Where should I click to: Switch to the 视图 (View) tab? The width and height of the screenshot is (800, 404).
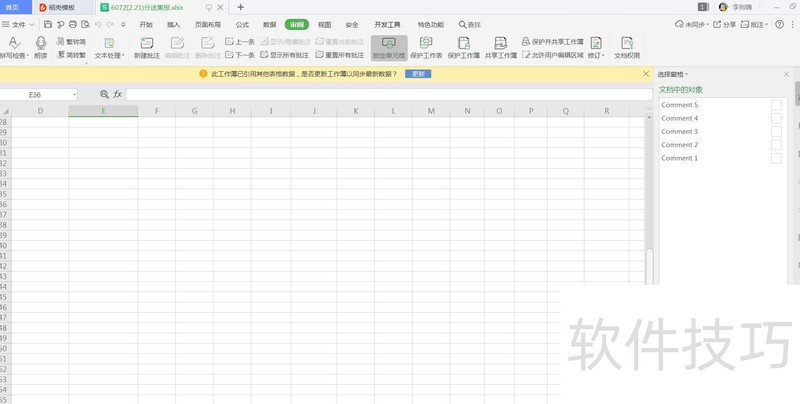pos(324,24)
